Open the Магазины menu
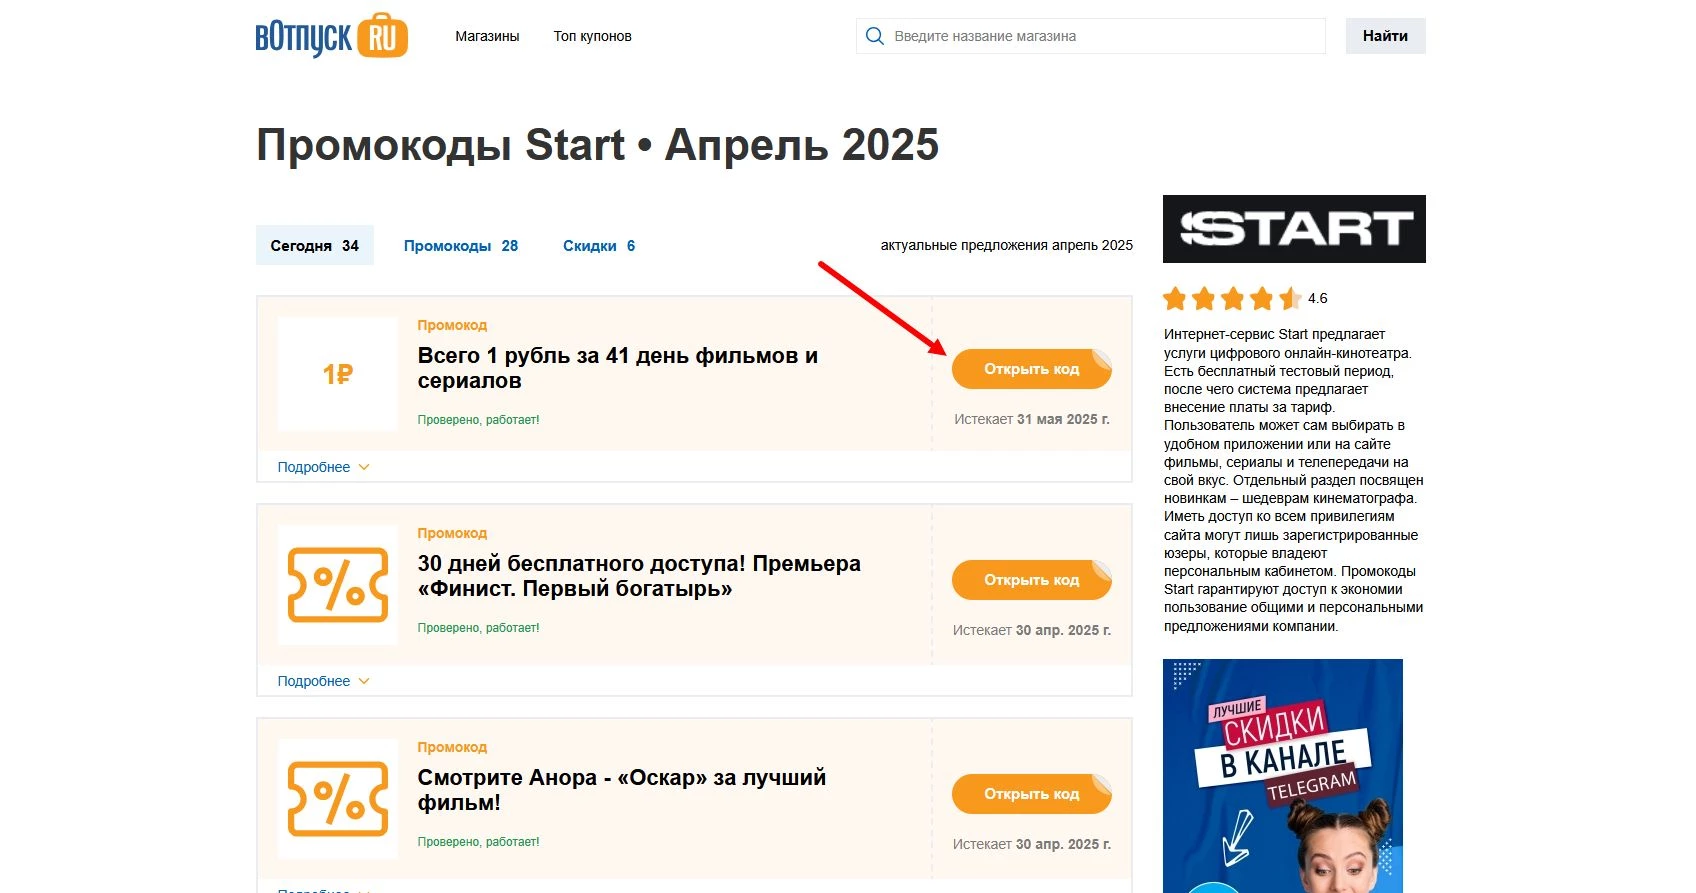This screenshot has height=893, width=1696. [487, 36]
